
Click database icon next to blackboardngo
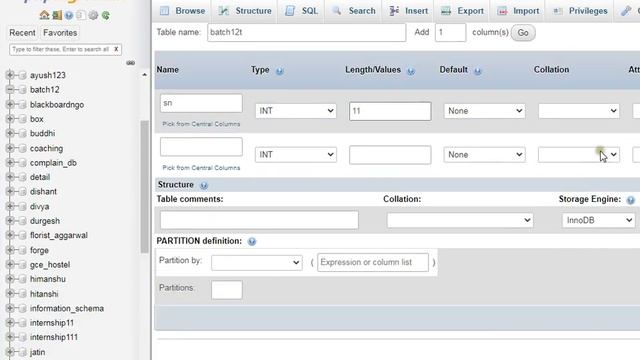pyautogui.click(x=22, y=104)
